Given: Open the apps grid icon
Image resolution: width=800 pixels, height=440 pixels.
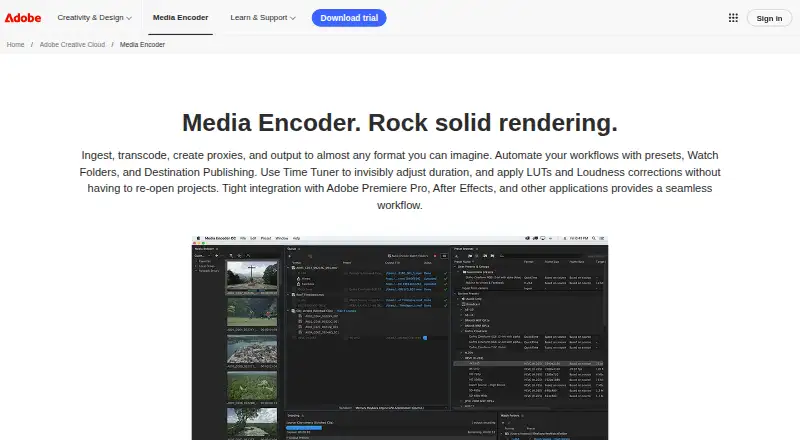Looking at the screenshot, I should point(733,18).
